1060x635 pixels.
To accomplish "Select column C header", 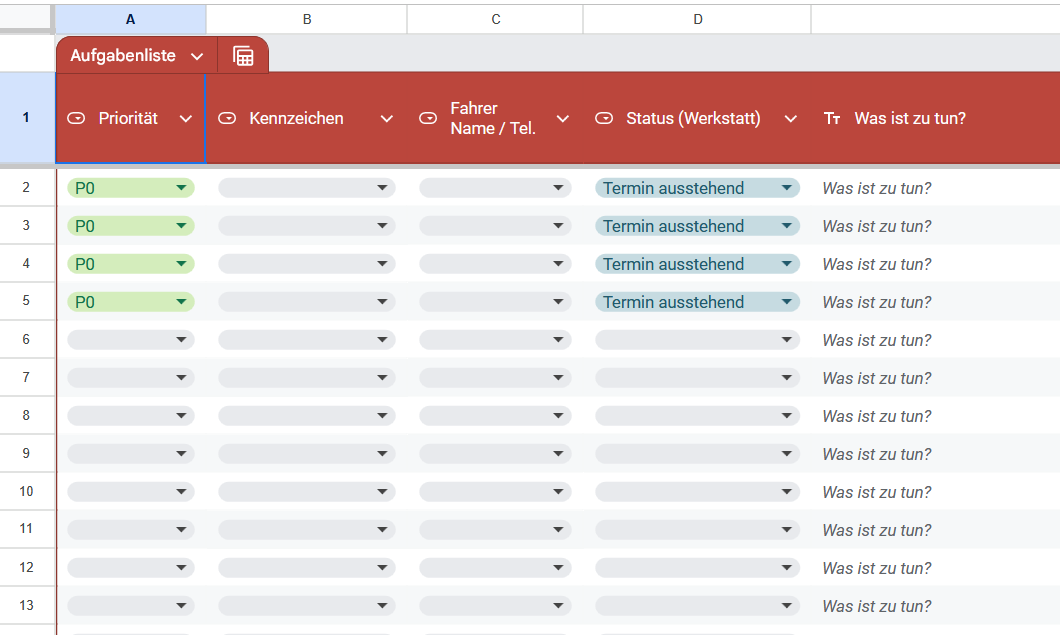I will coord(496,20).
